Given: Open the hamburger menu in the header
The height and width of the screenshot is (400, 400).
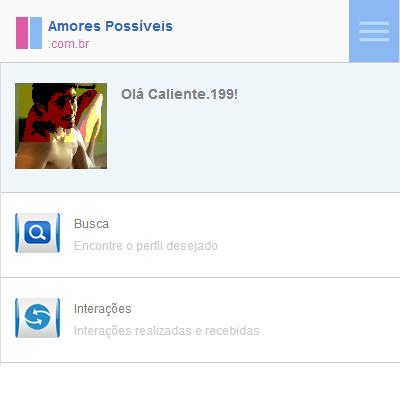Looking at the screenshot, I should [374, 31].
